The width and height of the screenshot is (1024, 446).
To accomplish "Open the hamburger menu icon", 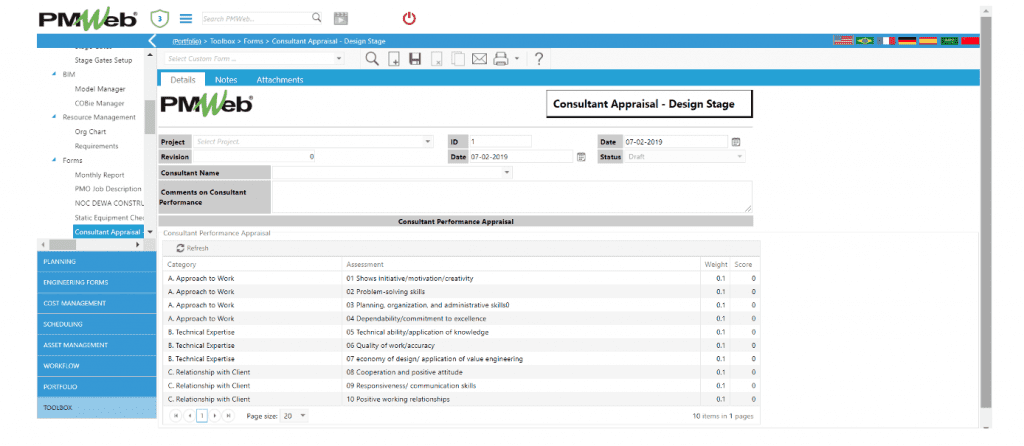I will pos(186,18).
